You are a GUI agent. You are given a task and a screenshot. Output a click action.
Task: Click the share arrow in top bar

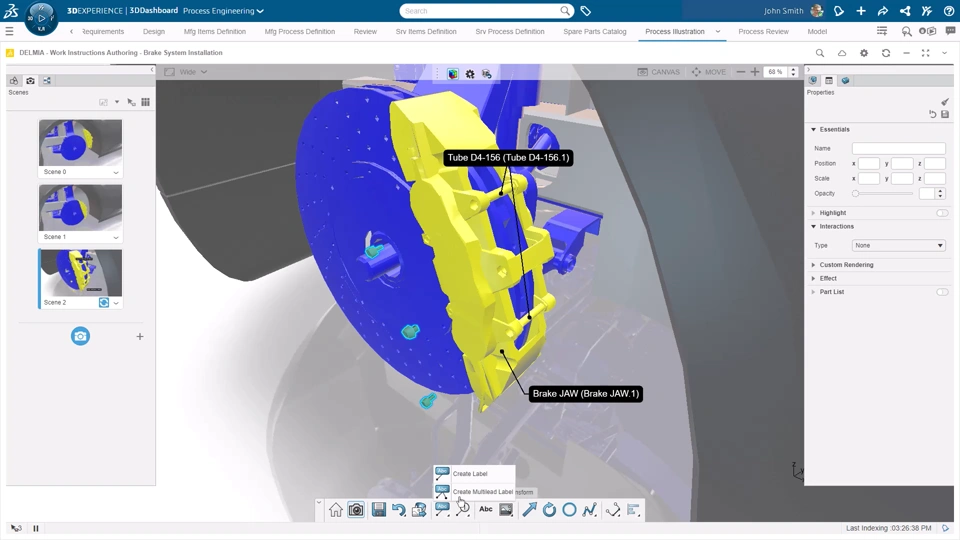click(x=883, y=10)
